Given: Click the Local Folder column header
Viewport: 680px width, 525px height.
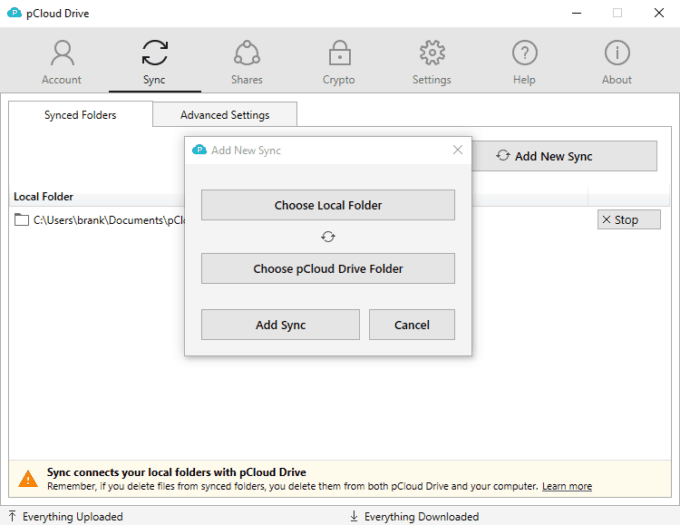Looking at the screenshot, I should (43, 197).
